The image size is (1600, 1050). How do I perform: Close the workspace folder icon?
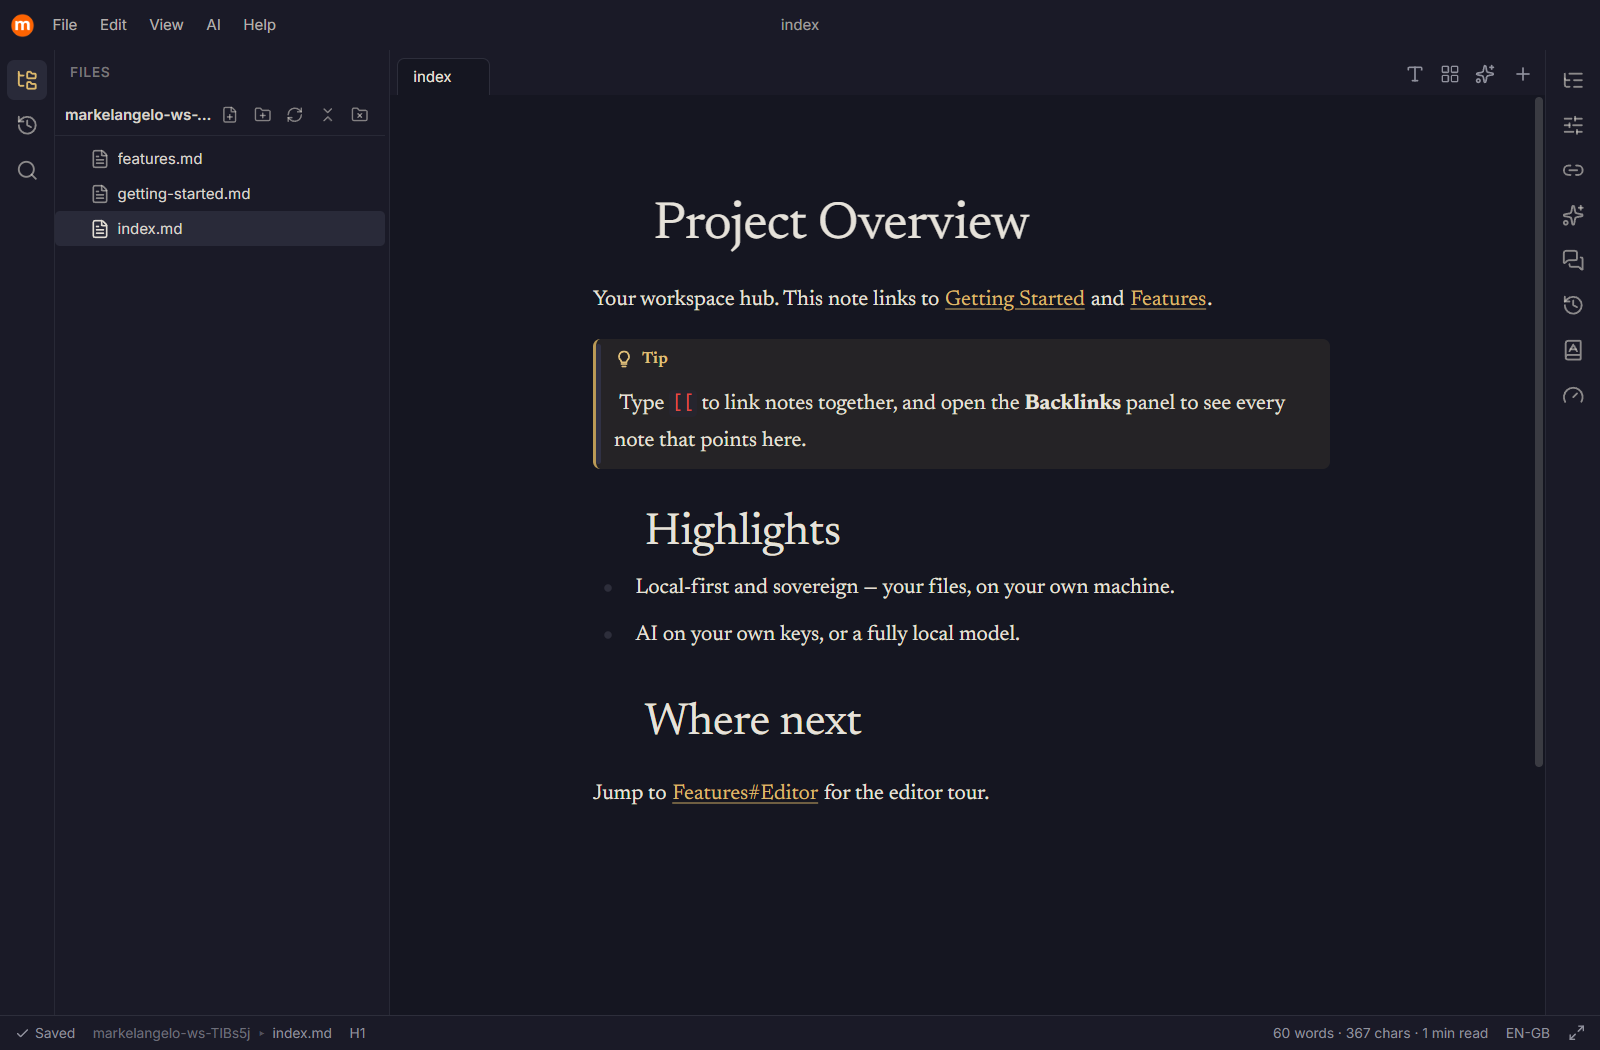pos(360,115)
